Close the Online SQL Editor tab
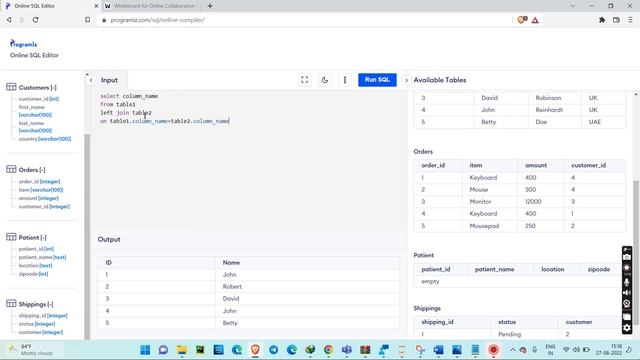Screen dimensions: 640x360 point(96,6)
